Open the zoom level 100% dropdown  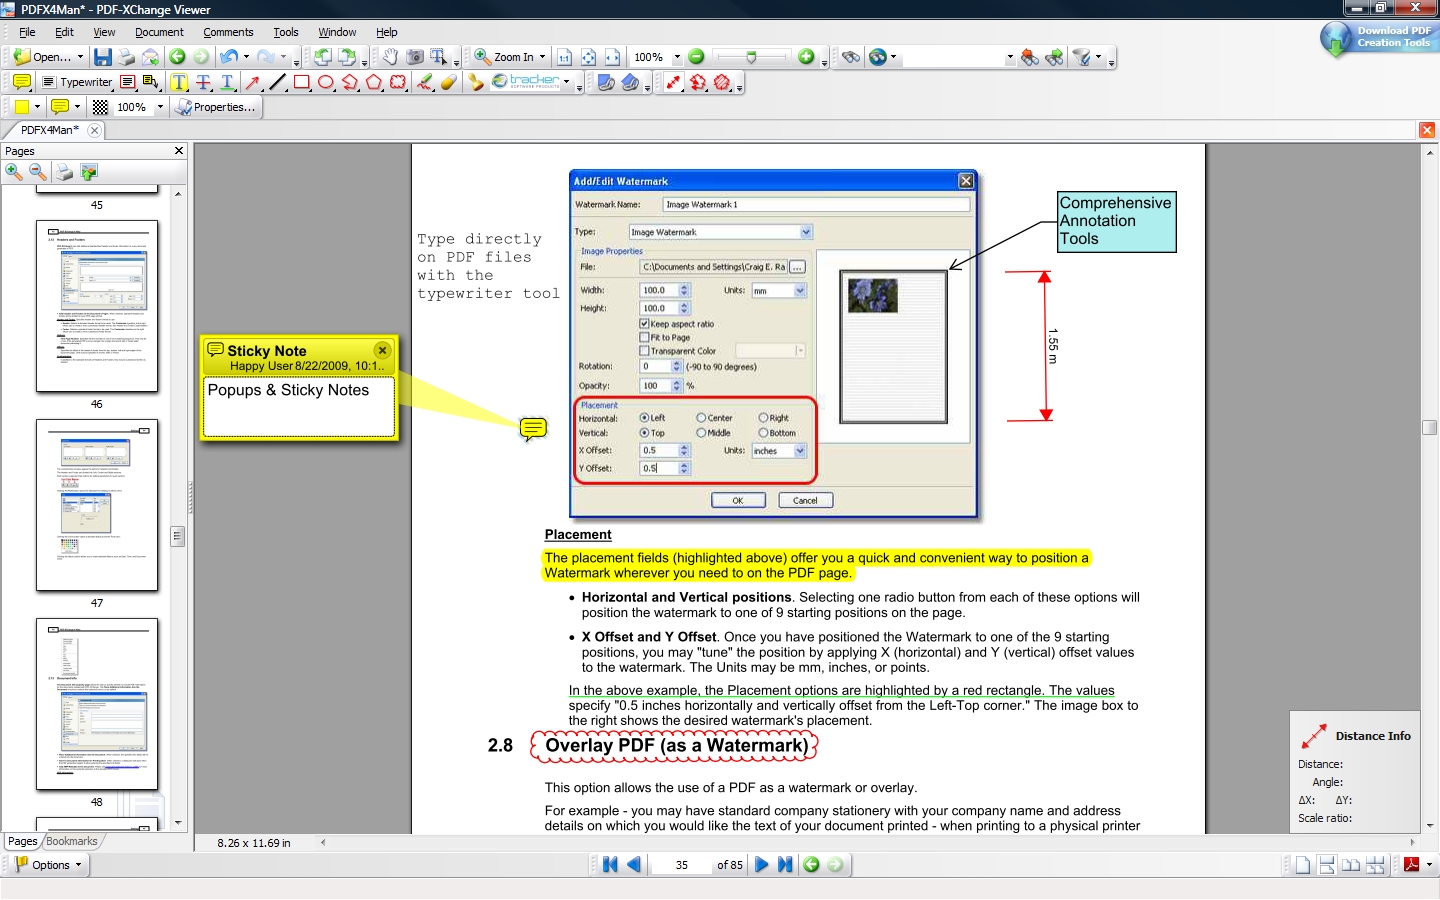click(676, 57)
